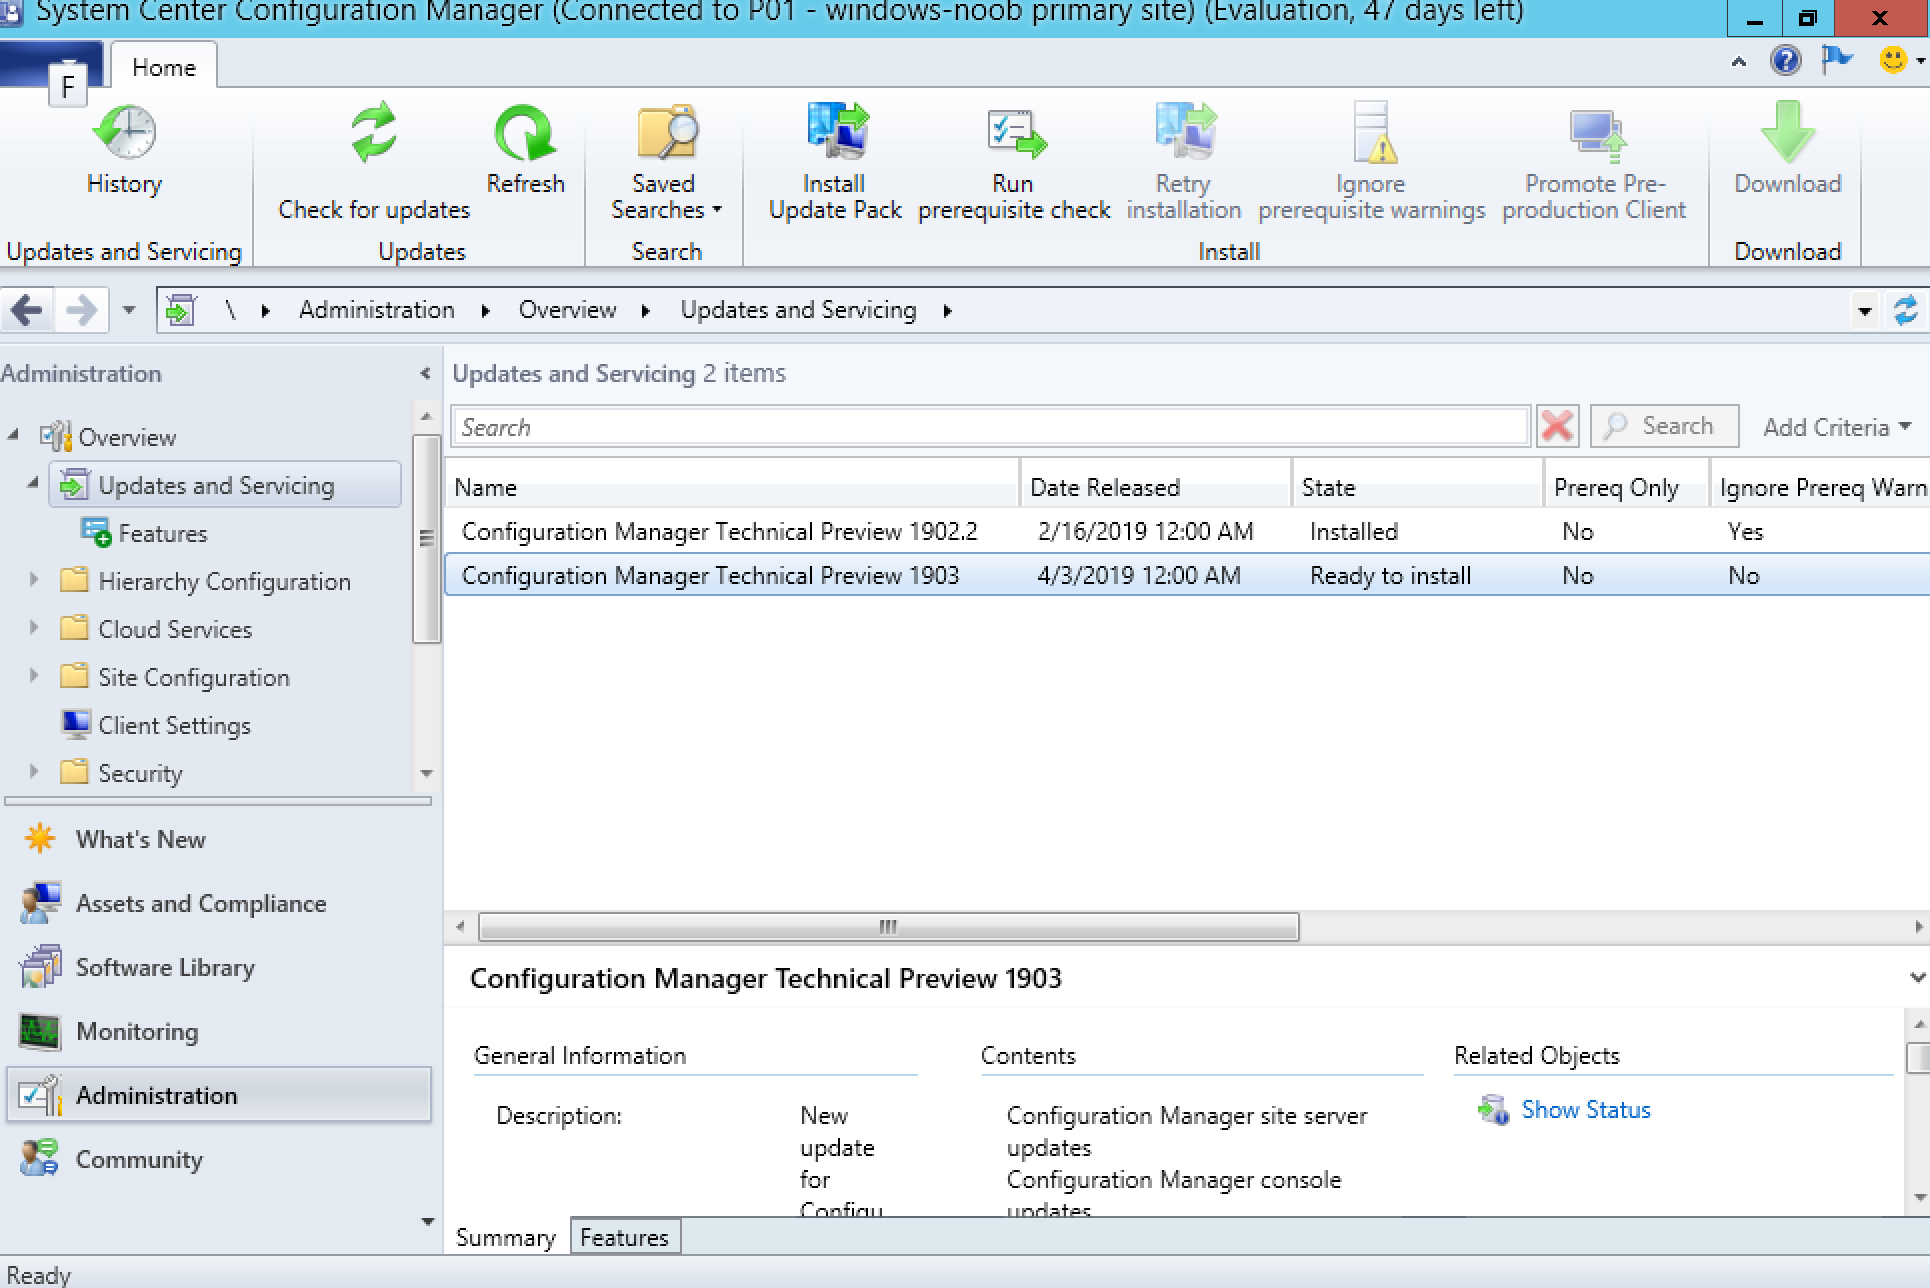
Task: Click in the Search input field
Action: pyautogui.click(x=991, y=427)
